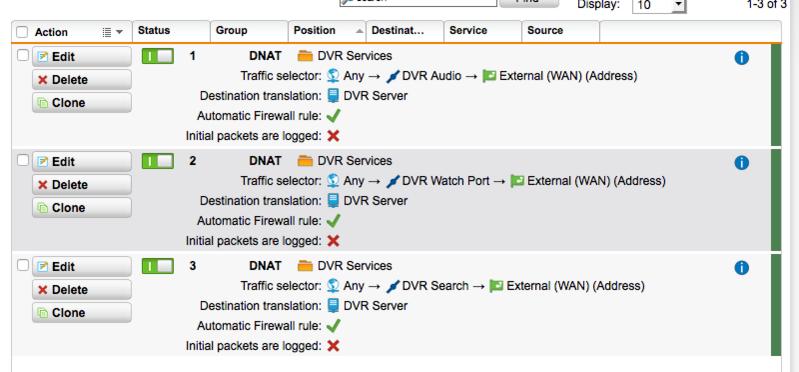Open the Action column list dropdown

click(x=113, y=32)
